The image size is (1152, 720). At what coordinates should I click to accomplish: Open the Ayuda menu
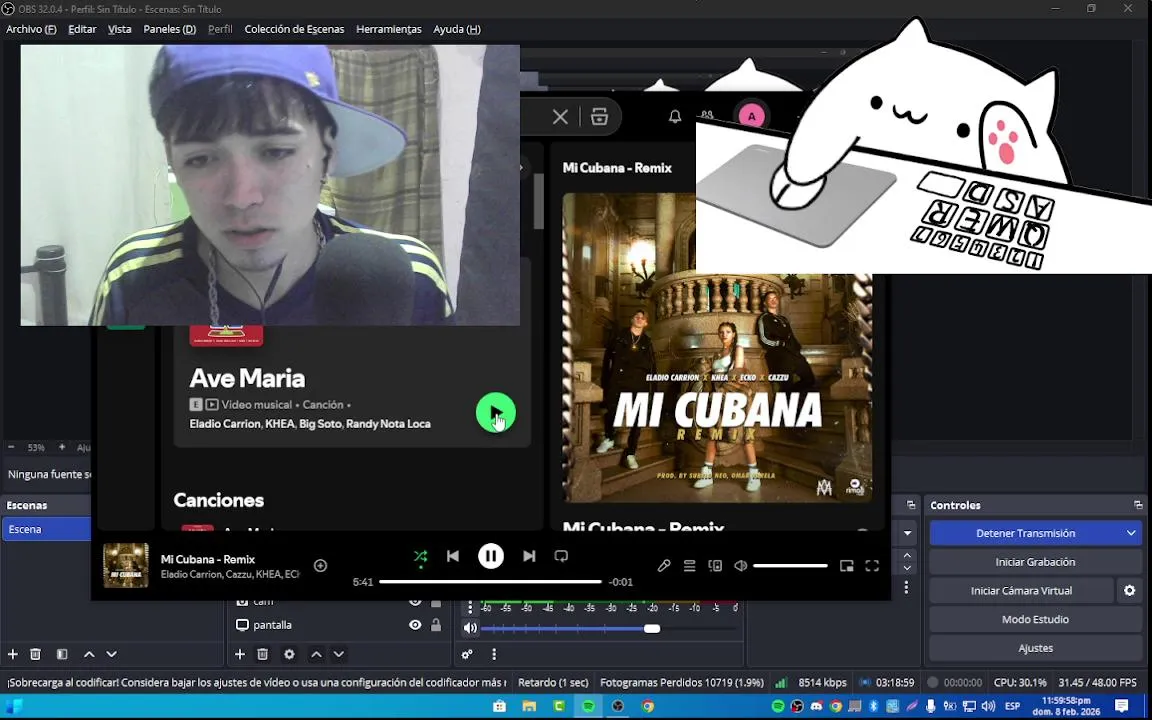pos(457,29)
